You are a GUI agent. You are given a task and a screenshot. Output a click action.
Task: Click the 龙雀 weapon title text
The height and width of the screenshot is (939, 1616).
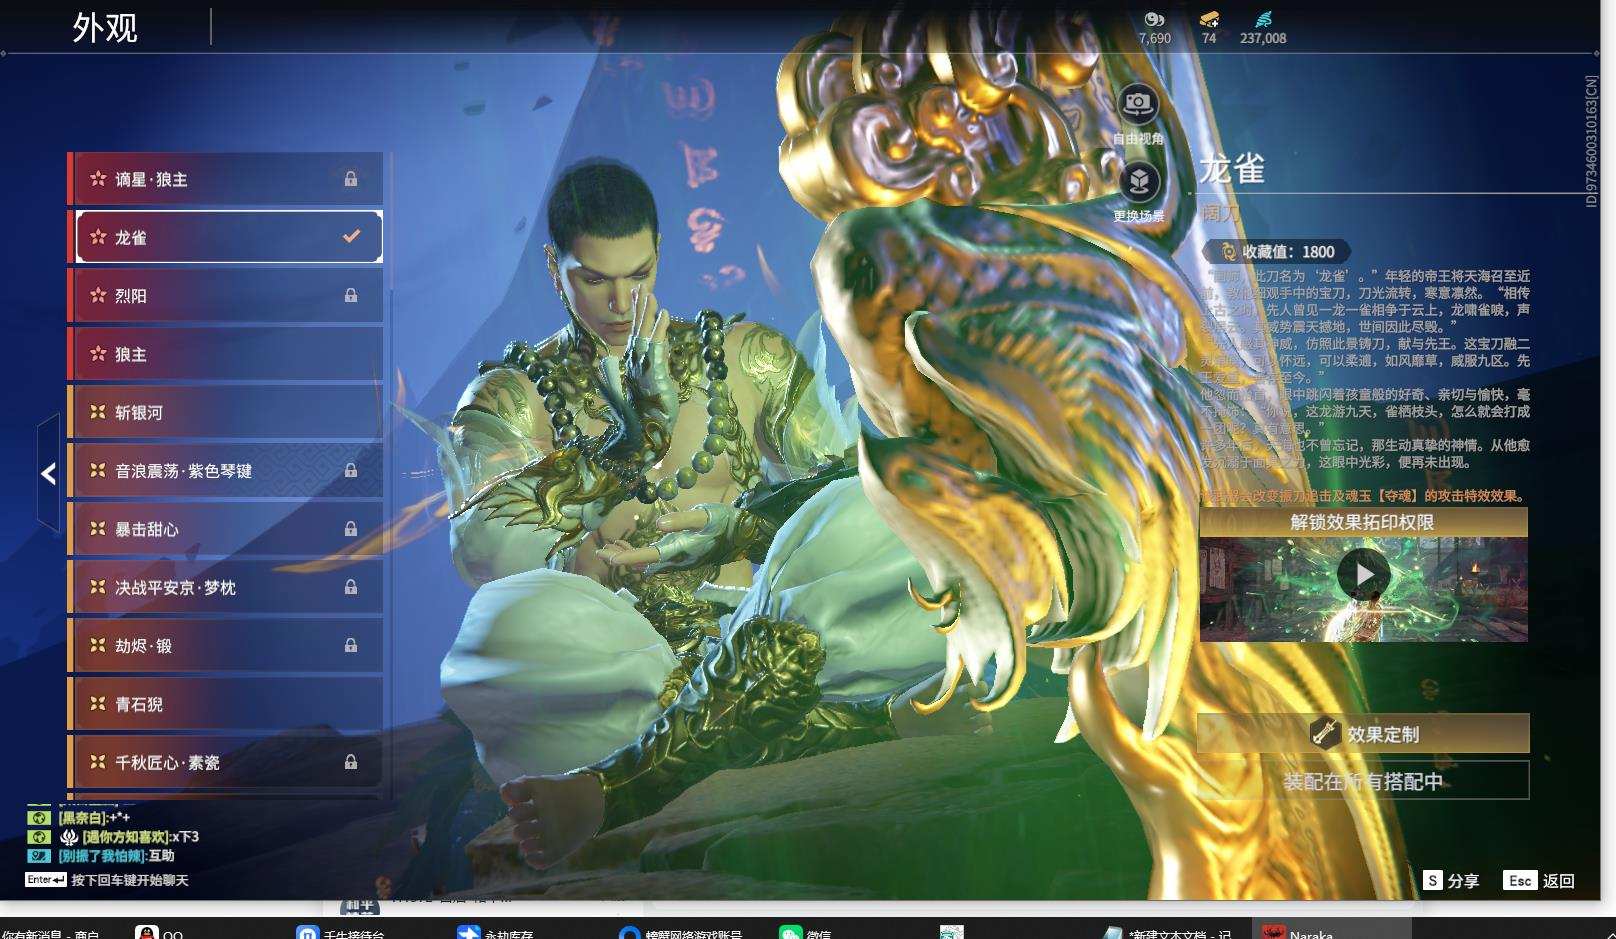1233,169
